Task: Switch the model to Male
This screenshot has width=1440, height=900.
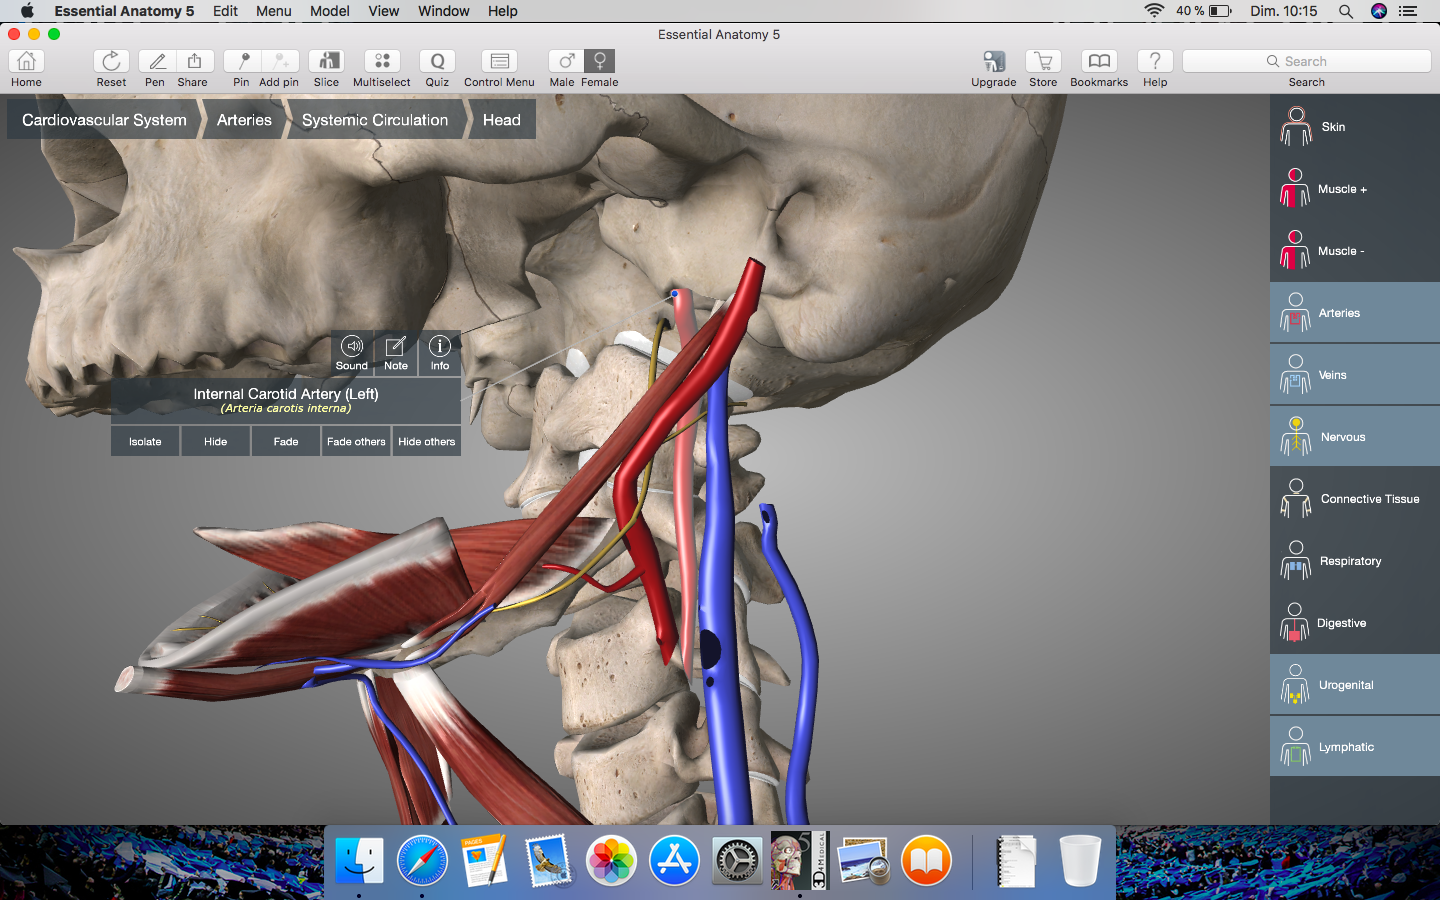Action: click(564, 62)
